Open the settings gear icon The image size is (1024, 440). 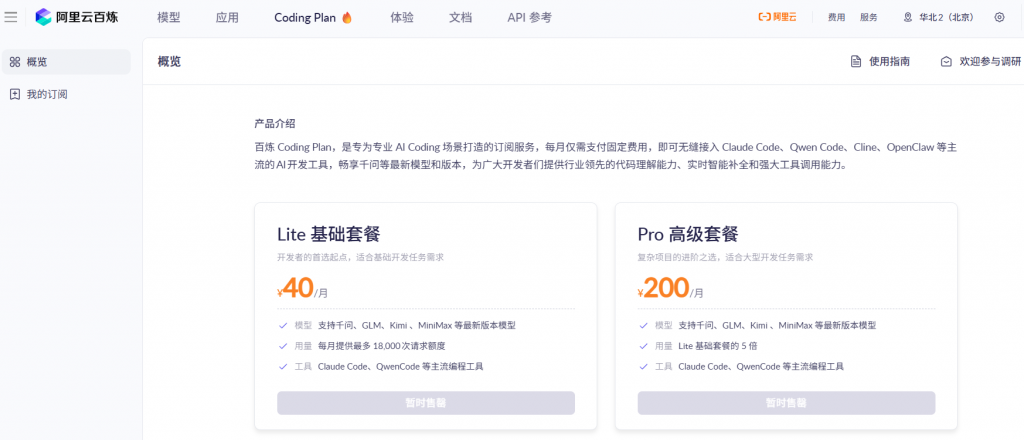tap(999, 17)
